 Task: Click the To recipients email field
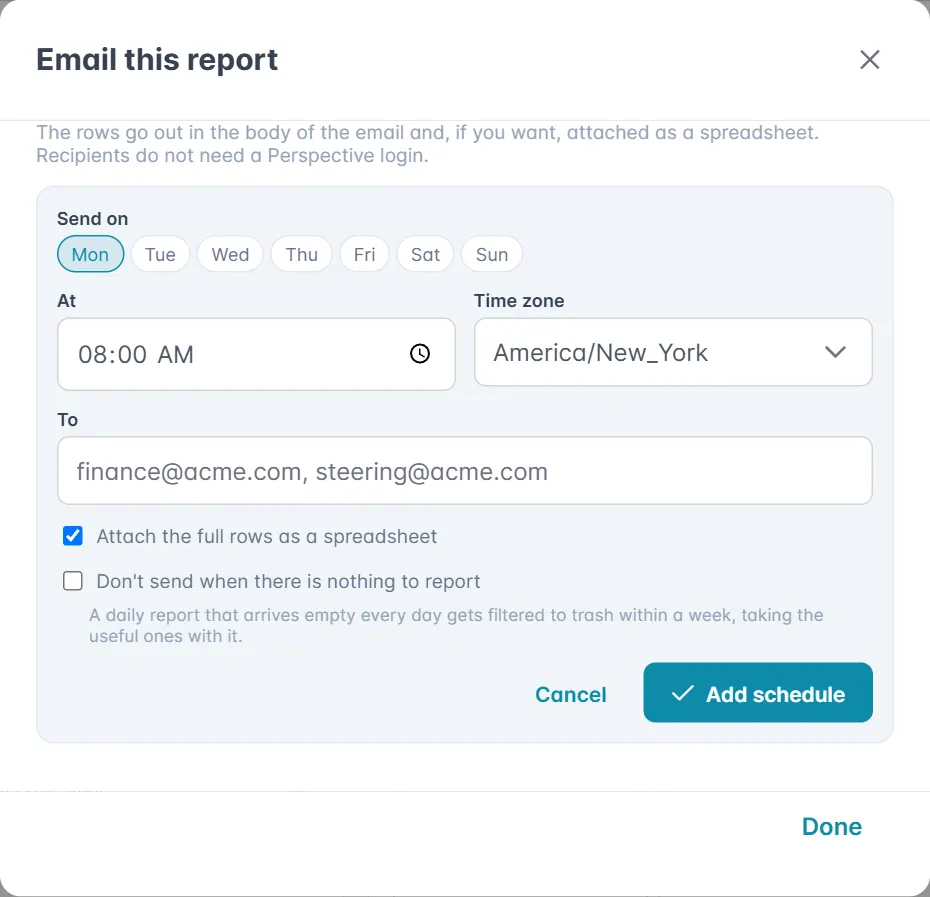click(x=465, y=471)
